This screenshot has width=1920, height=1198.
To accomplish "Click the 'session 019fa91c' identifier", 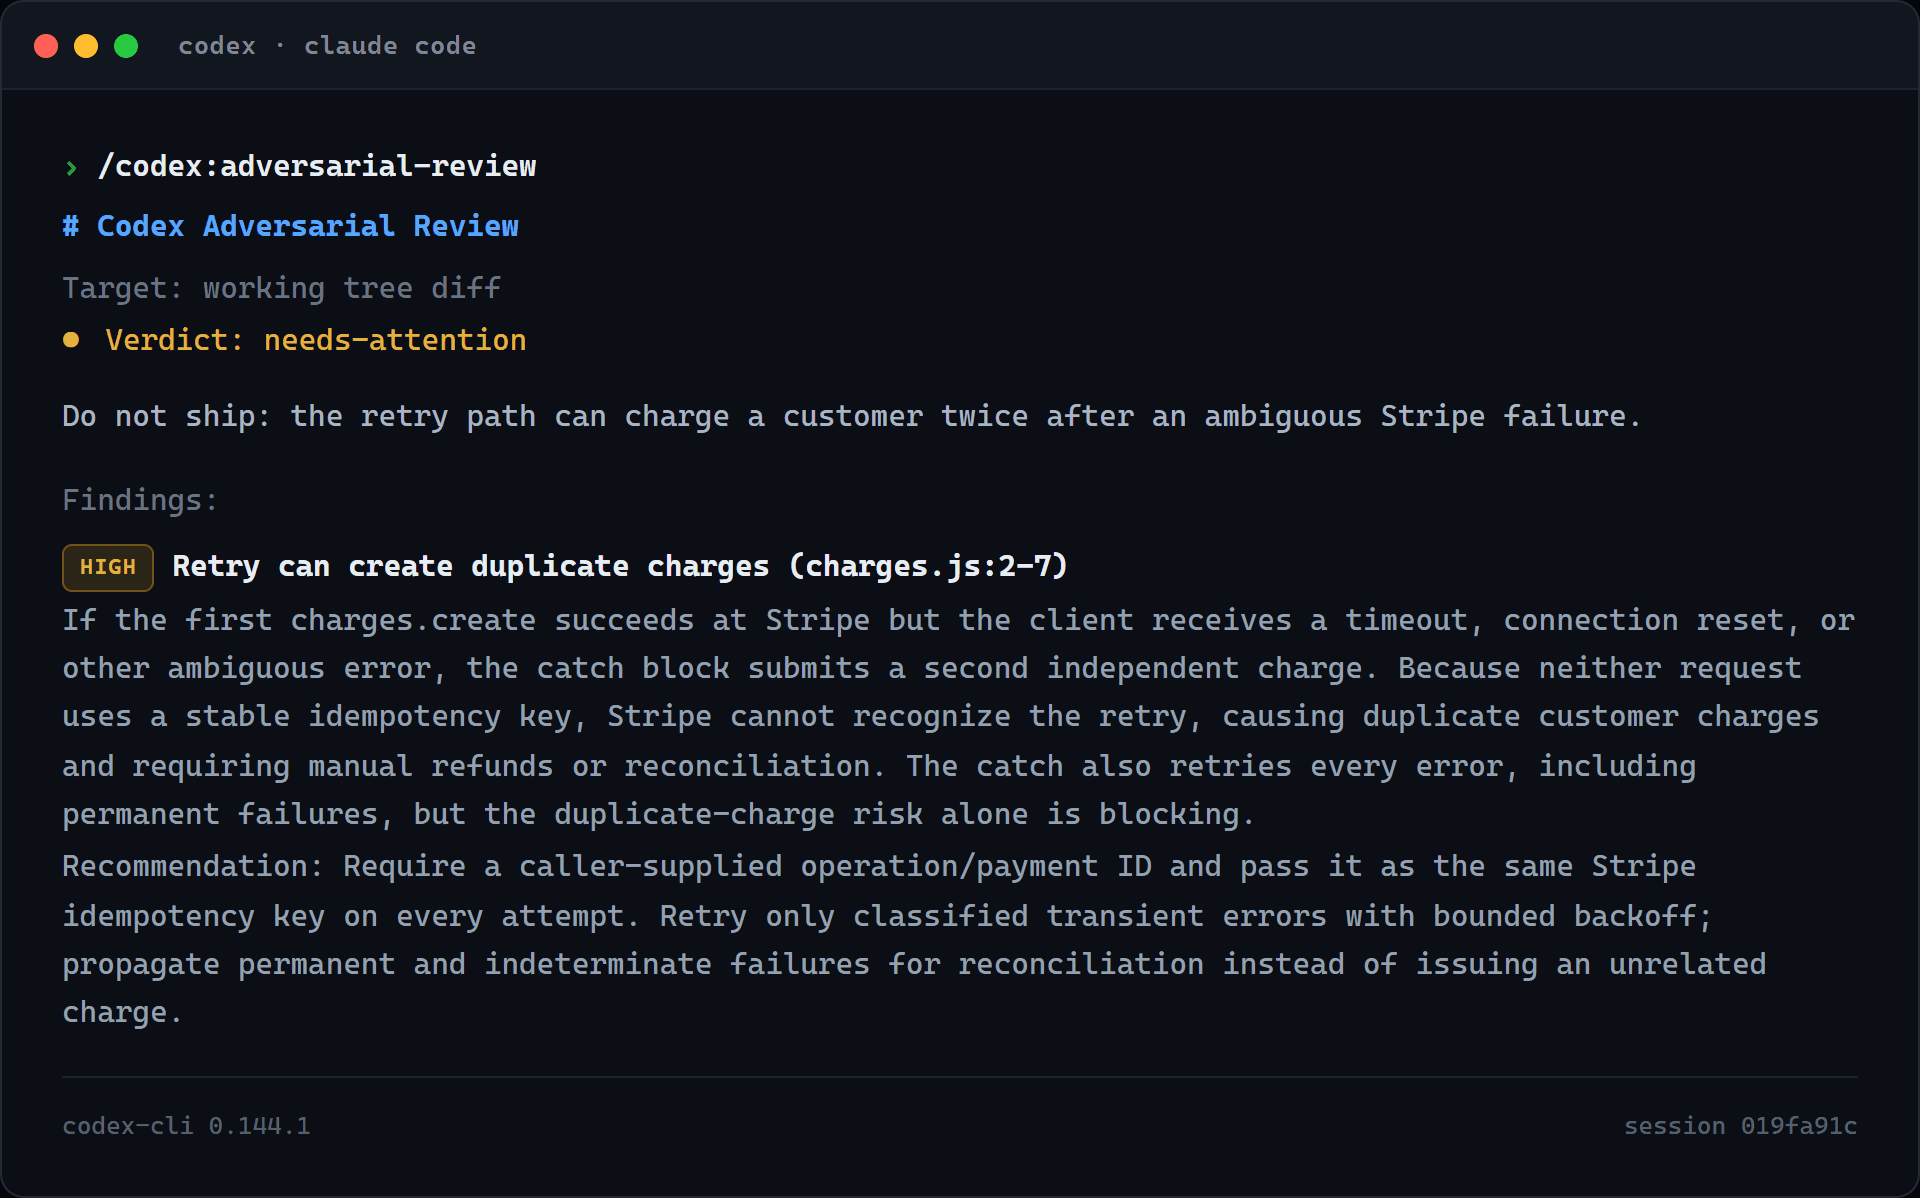I will 1740,1126.
